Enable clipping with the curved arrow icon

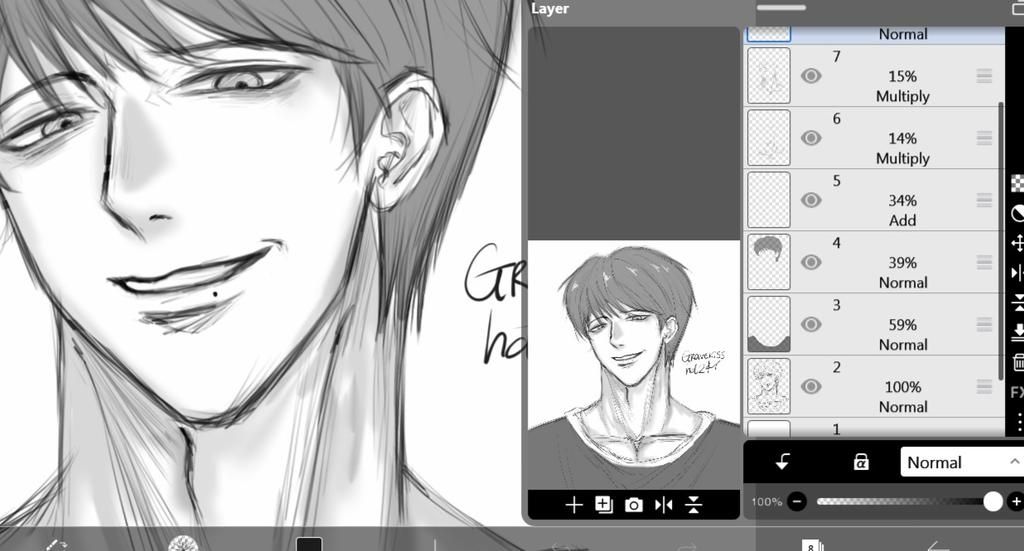coord(782,462)
